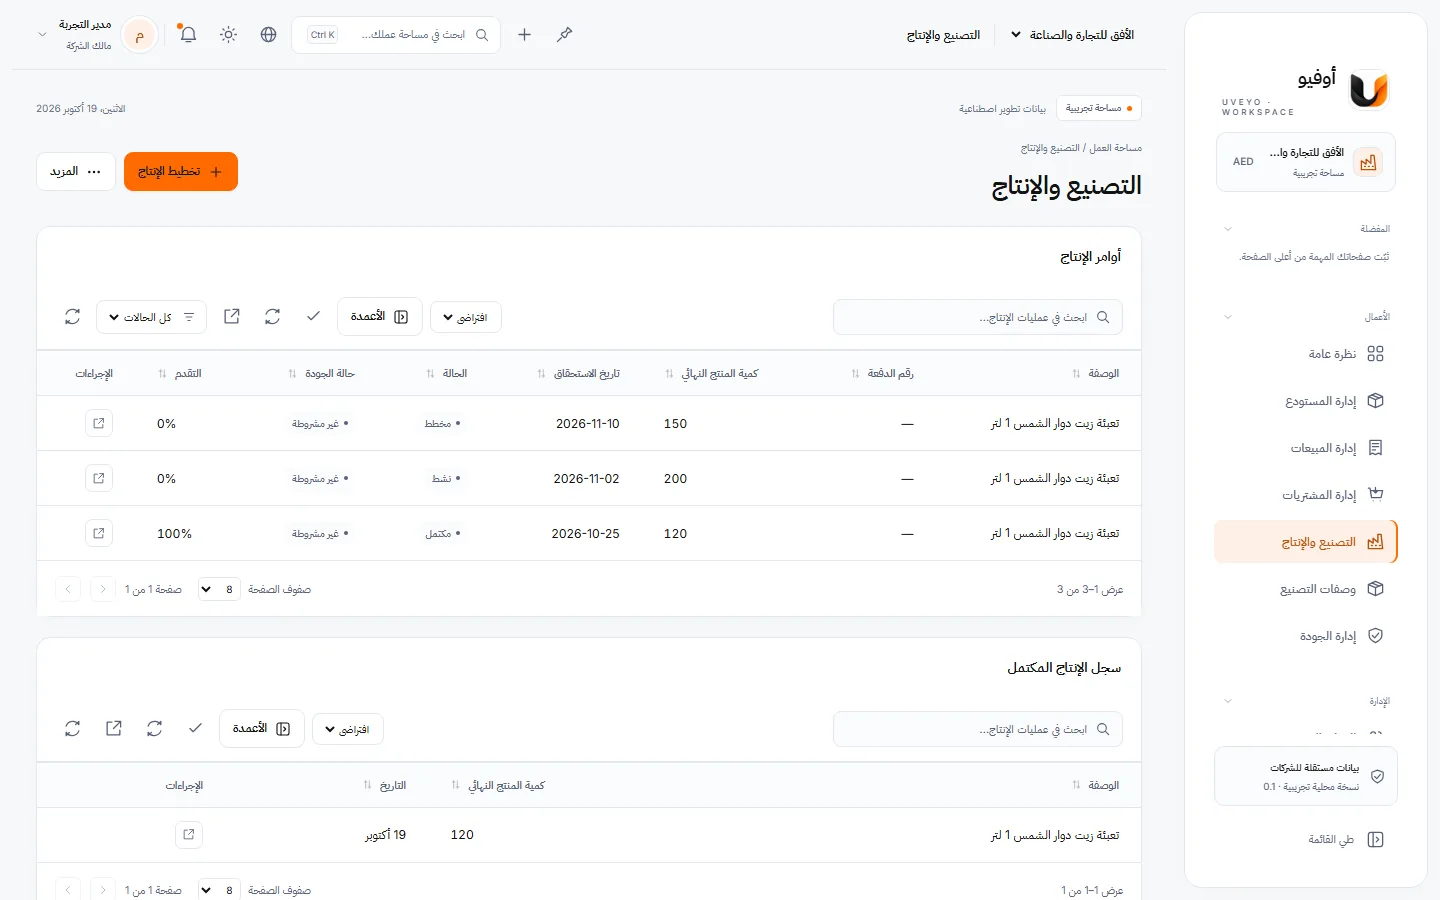The height and width of the screenshot is (900, 1440).
Task: Go to نظرة عامة in sidebar
Action: coord(1306,354)
